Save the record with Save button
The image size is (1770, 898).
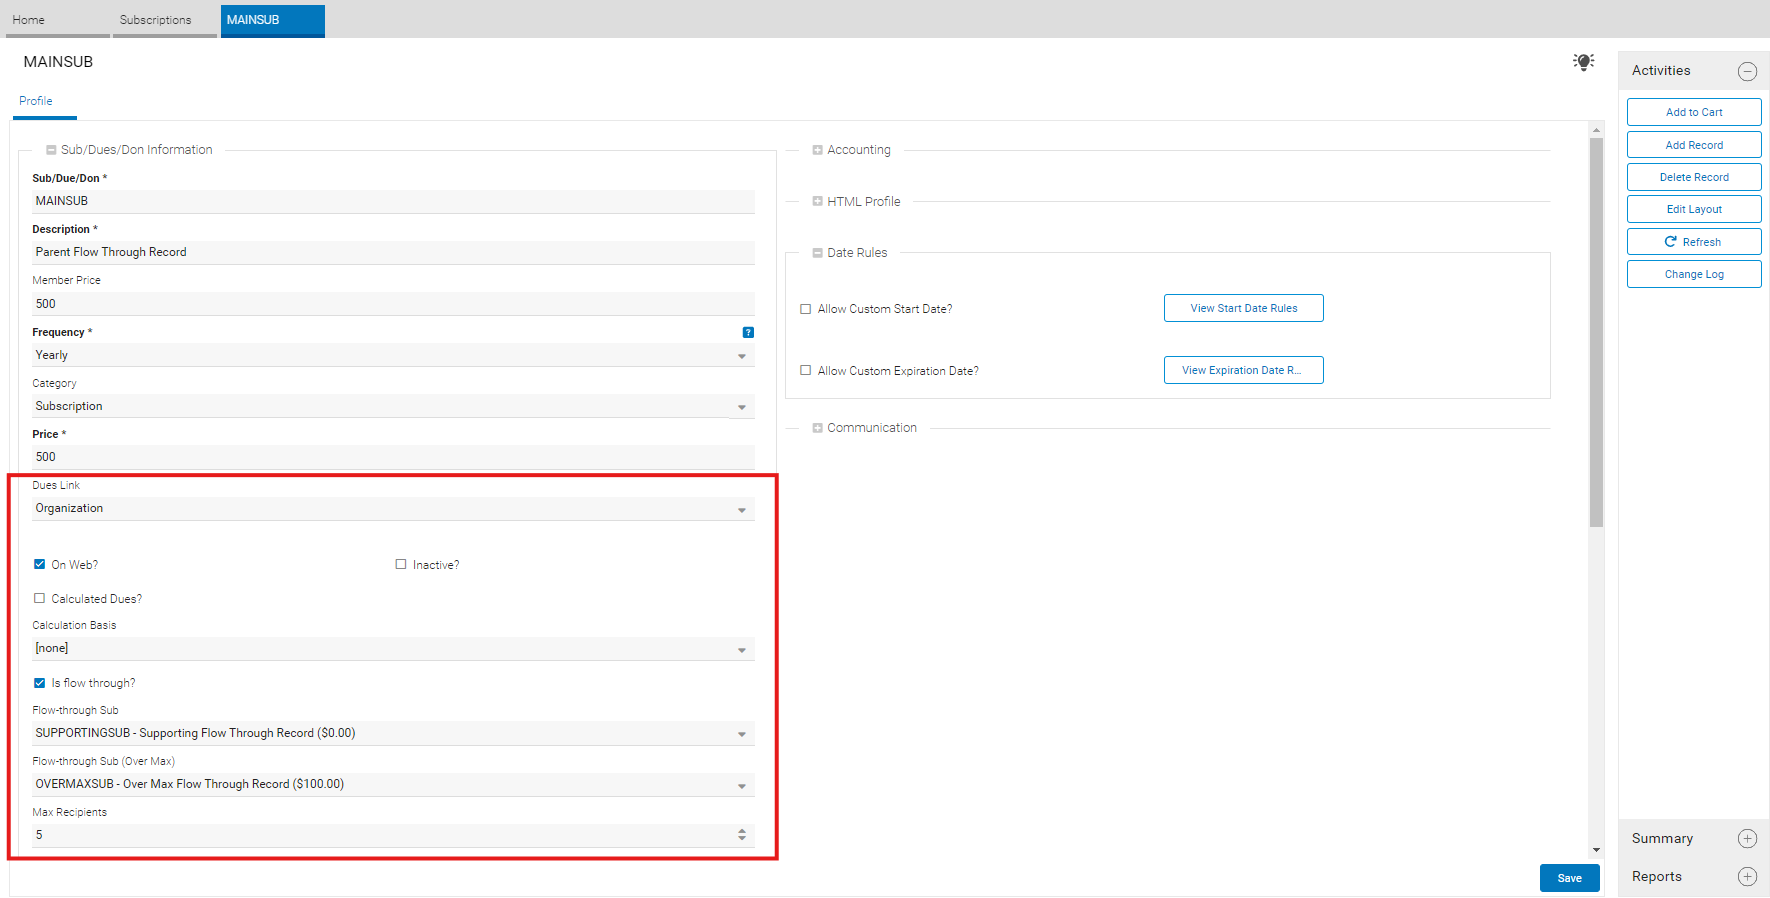pyautogui.click(x=1570, y=878)
